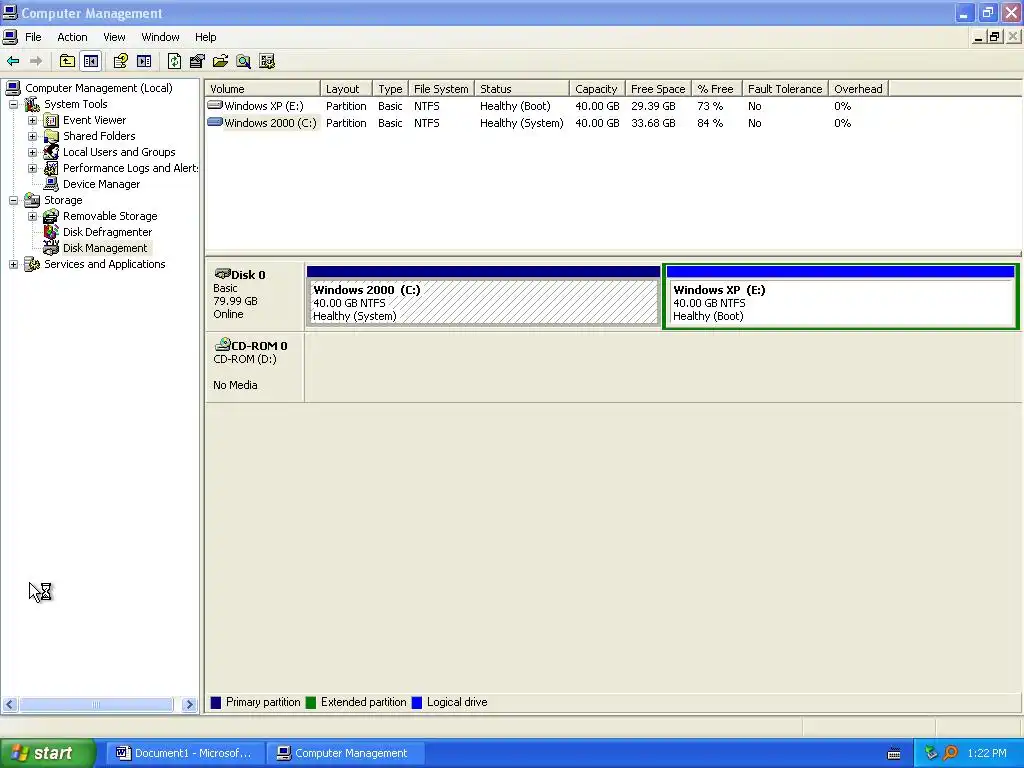
Task: Select the Disk 0 label panel
Action: [x=255, y=295]
